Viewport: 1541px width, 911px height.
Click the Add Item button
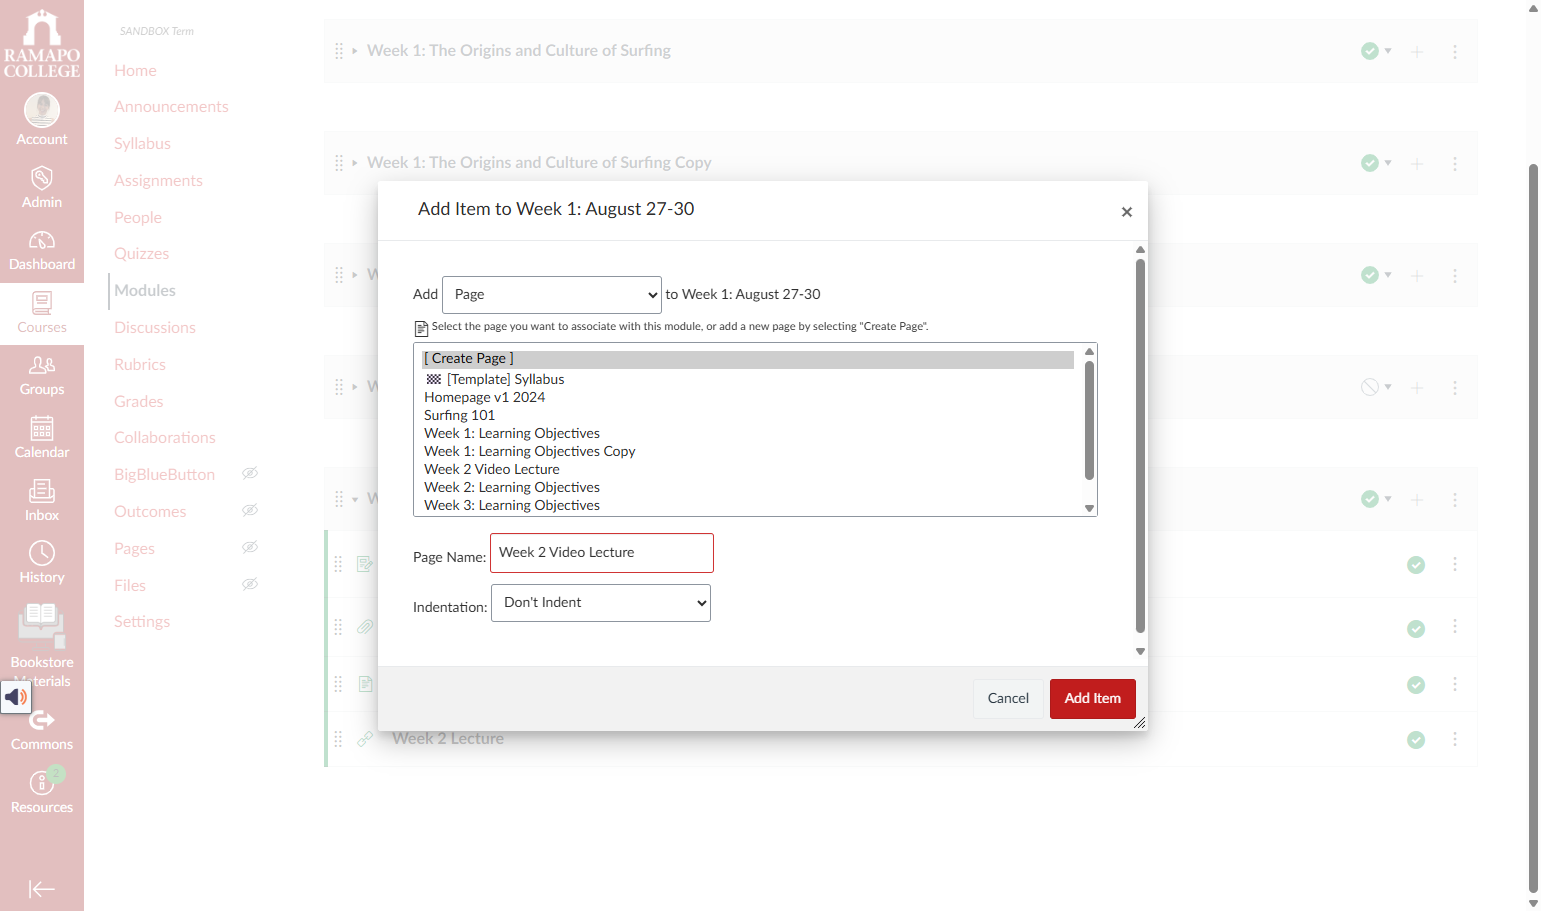(x=1093, y=699)
